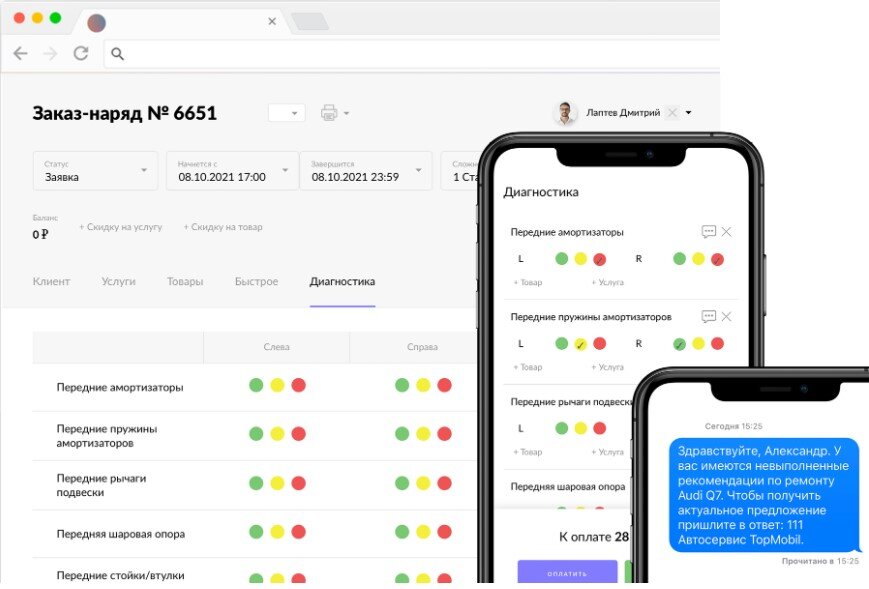Image resolution: width=869 pixels, height=589 pixels.
Task: Switch to the Товары tab
Action: [x=185, y=281]
